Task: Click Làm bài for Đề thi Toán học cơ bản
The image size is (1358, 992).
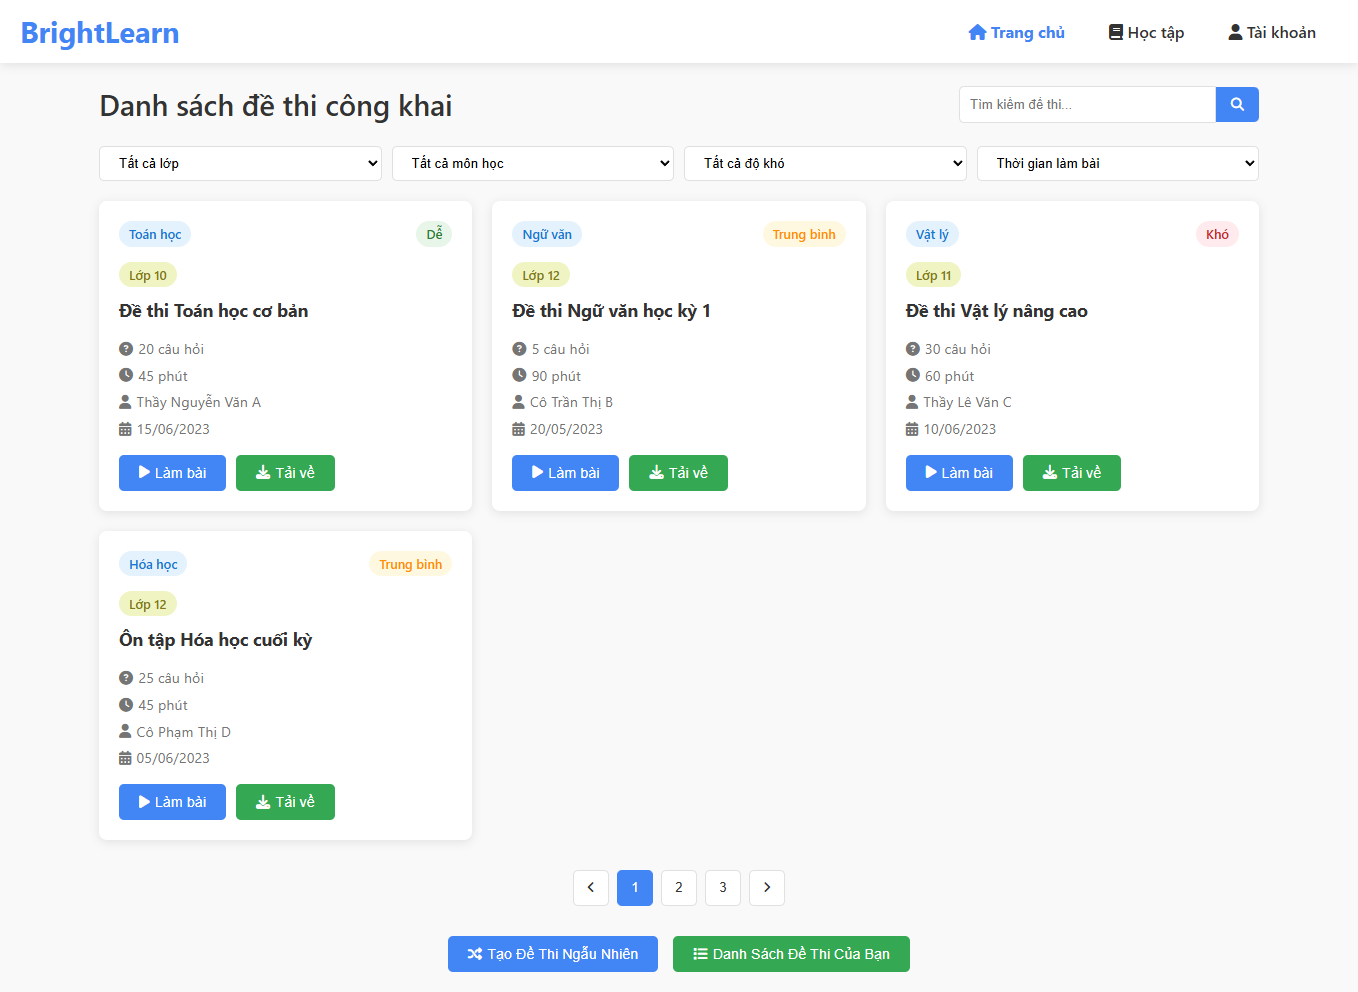Action: [x=172, y=473]
